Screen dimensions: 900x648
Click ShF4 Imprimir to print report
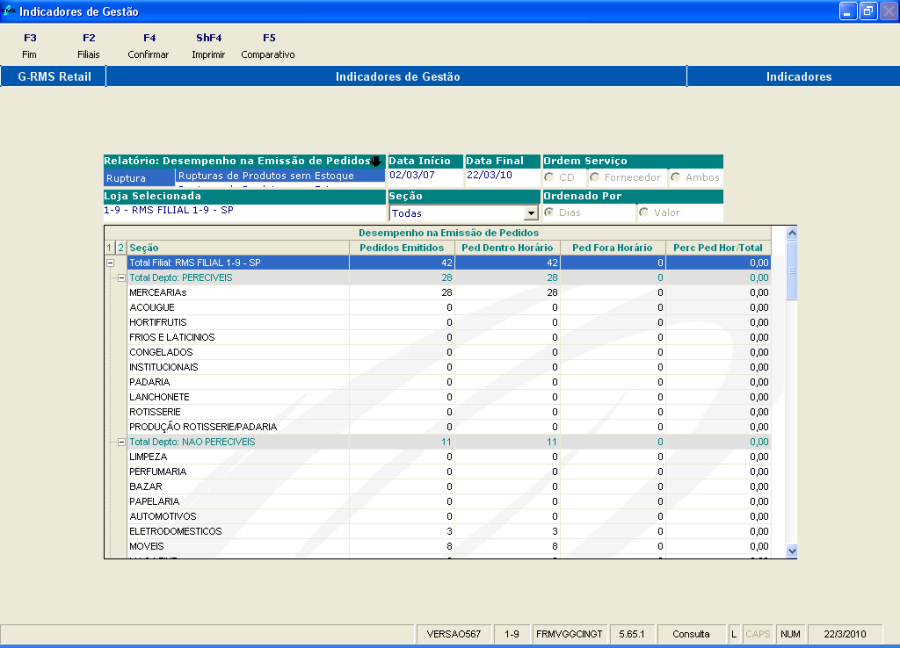click(x=208, y=46)
